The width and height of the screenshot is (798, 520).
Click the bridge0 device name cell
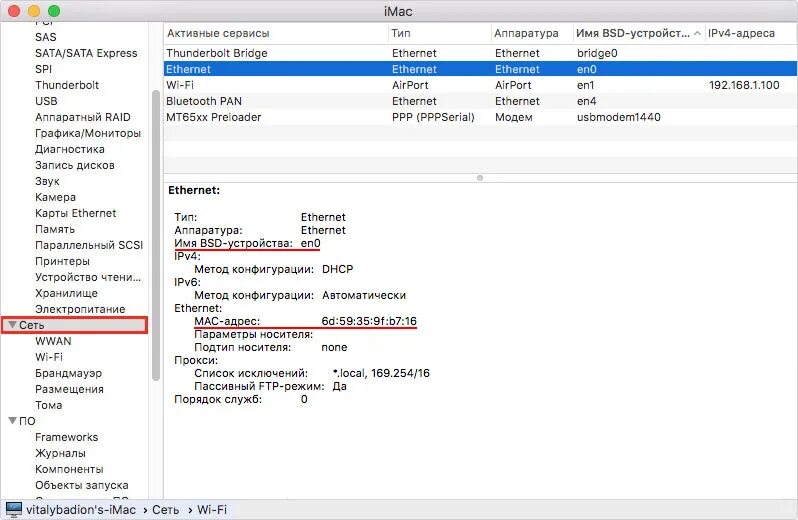597,53
